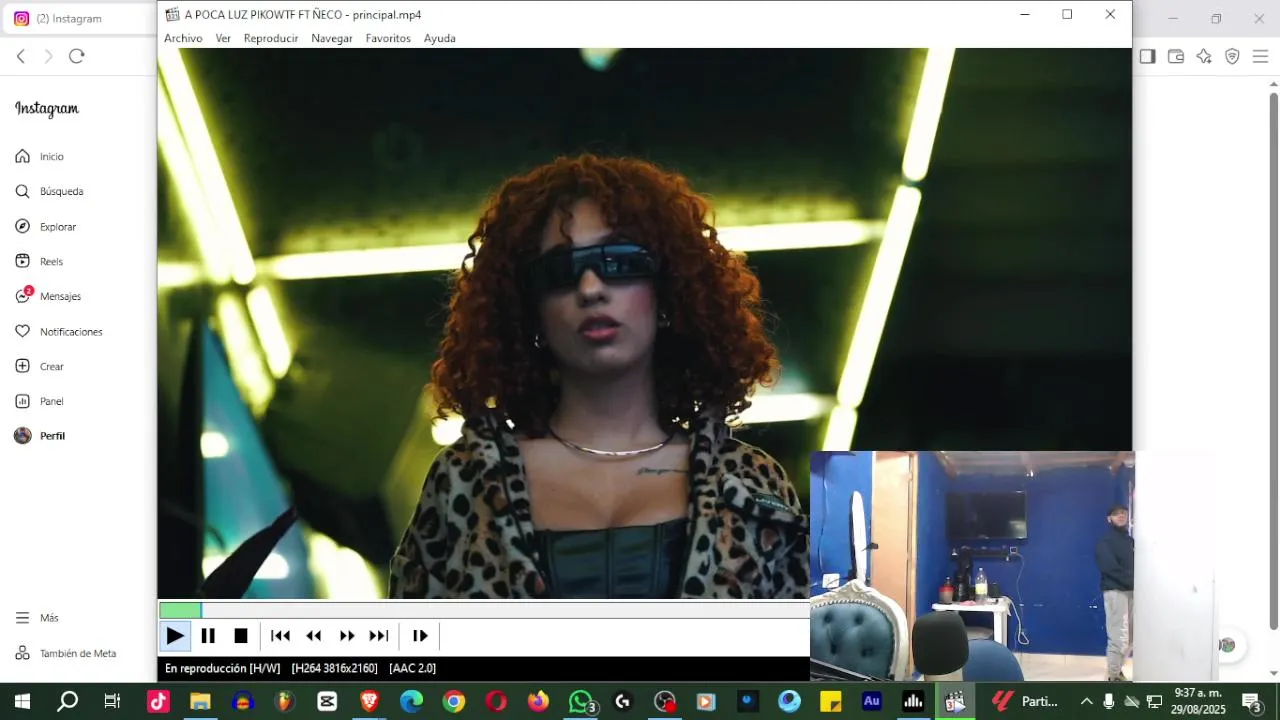
Task: Stop the video with the square button
Action: click(241, 636)
